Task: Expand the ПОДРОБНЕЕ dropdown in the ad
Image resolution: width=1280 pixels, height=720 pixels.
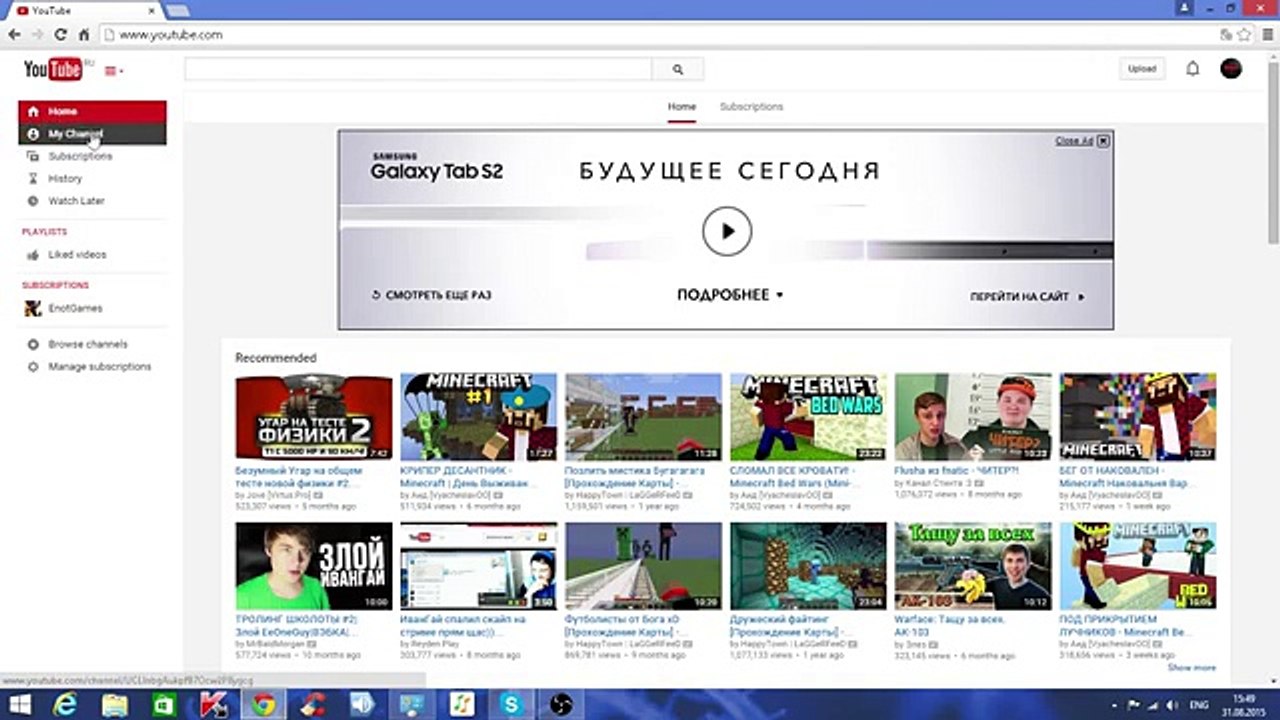Action: click(730, 295)
